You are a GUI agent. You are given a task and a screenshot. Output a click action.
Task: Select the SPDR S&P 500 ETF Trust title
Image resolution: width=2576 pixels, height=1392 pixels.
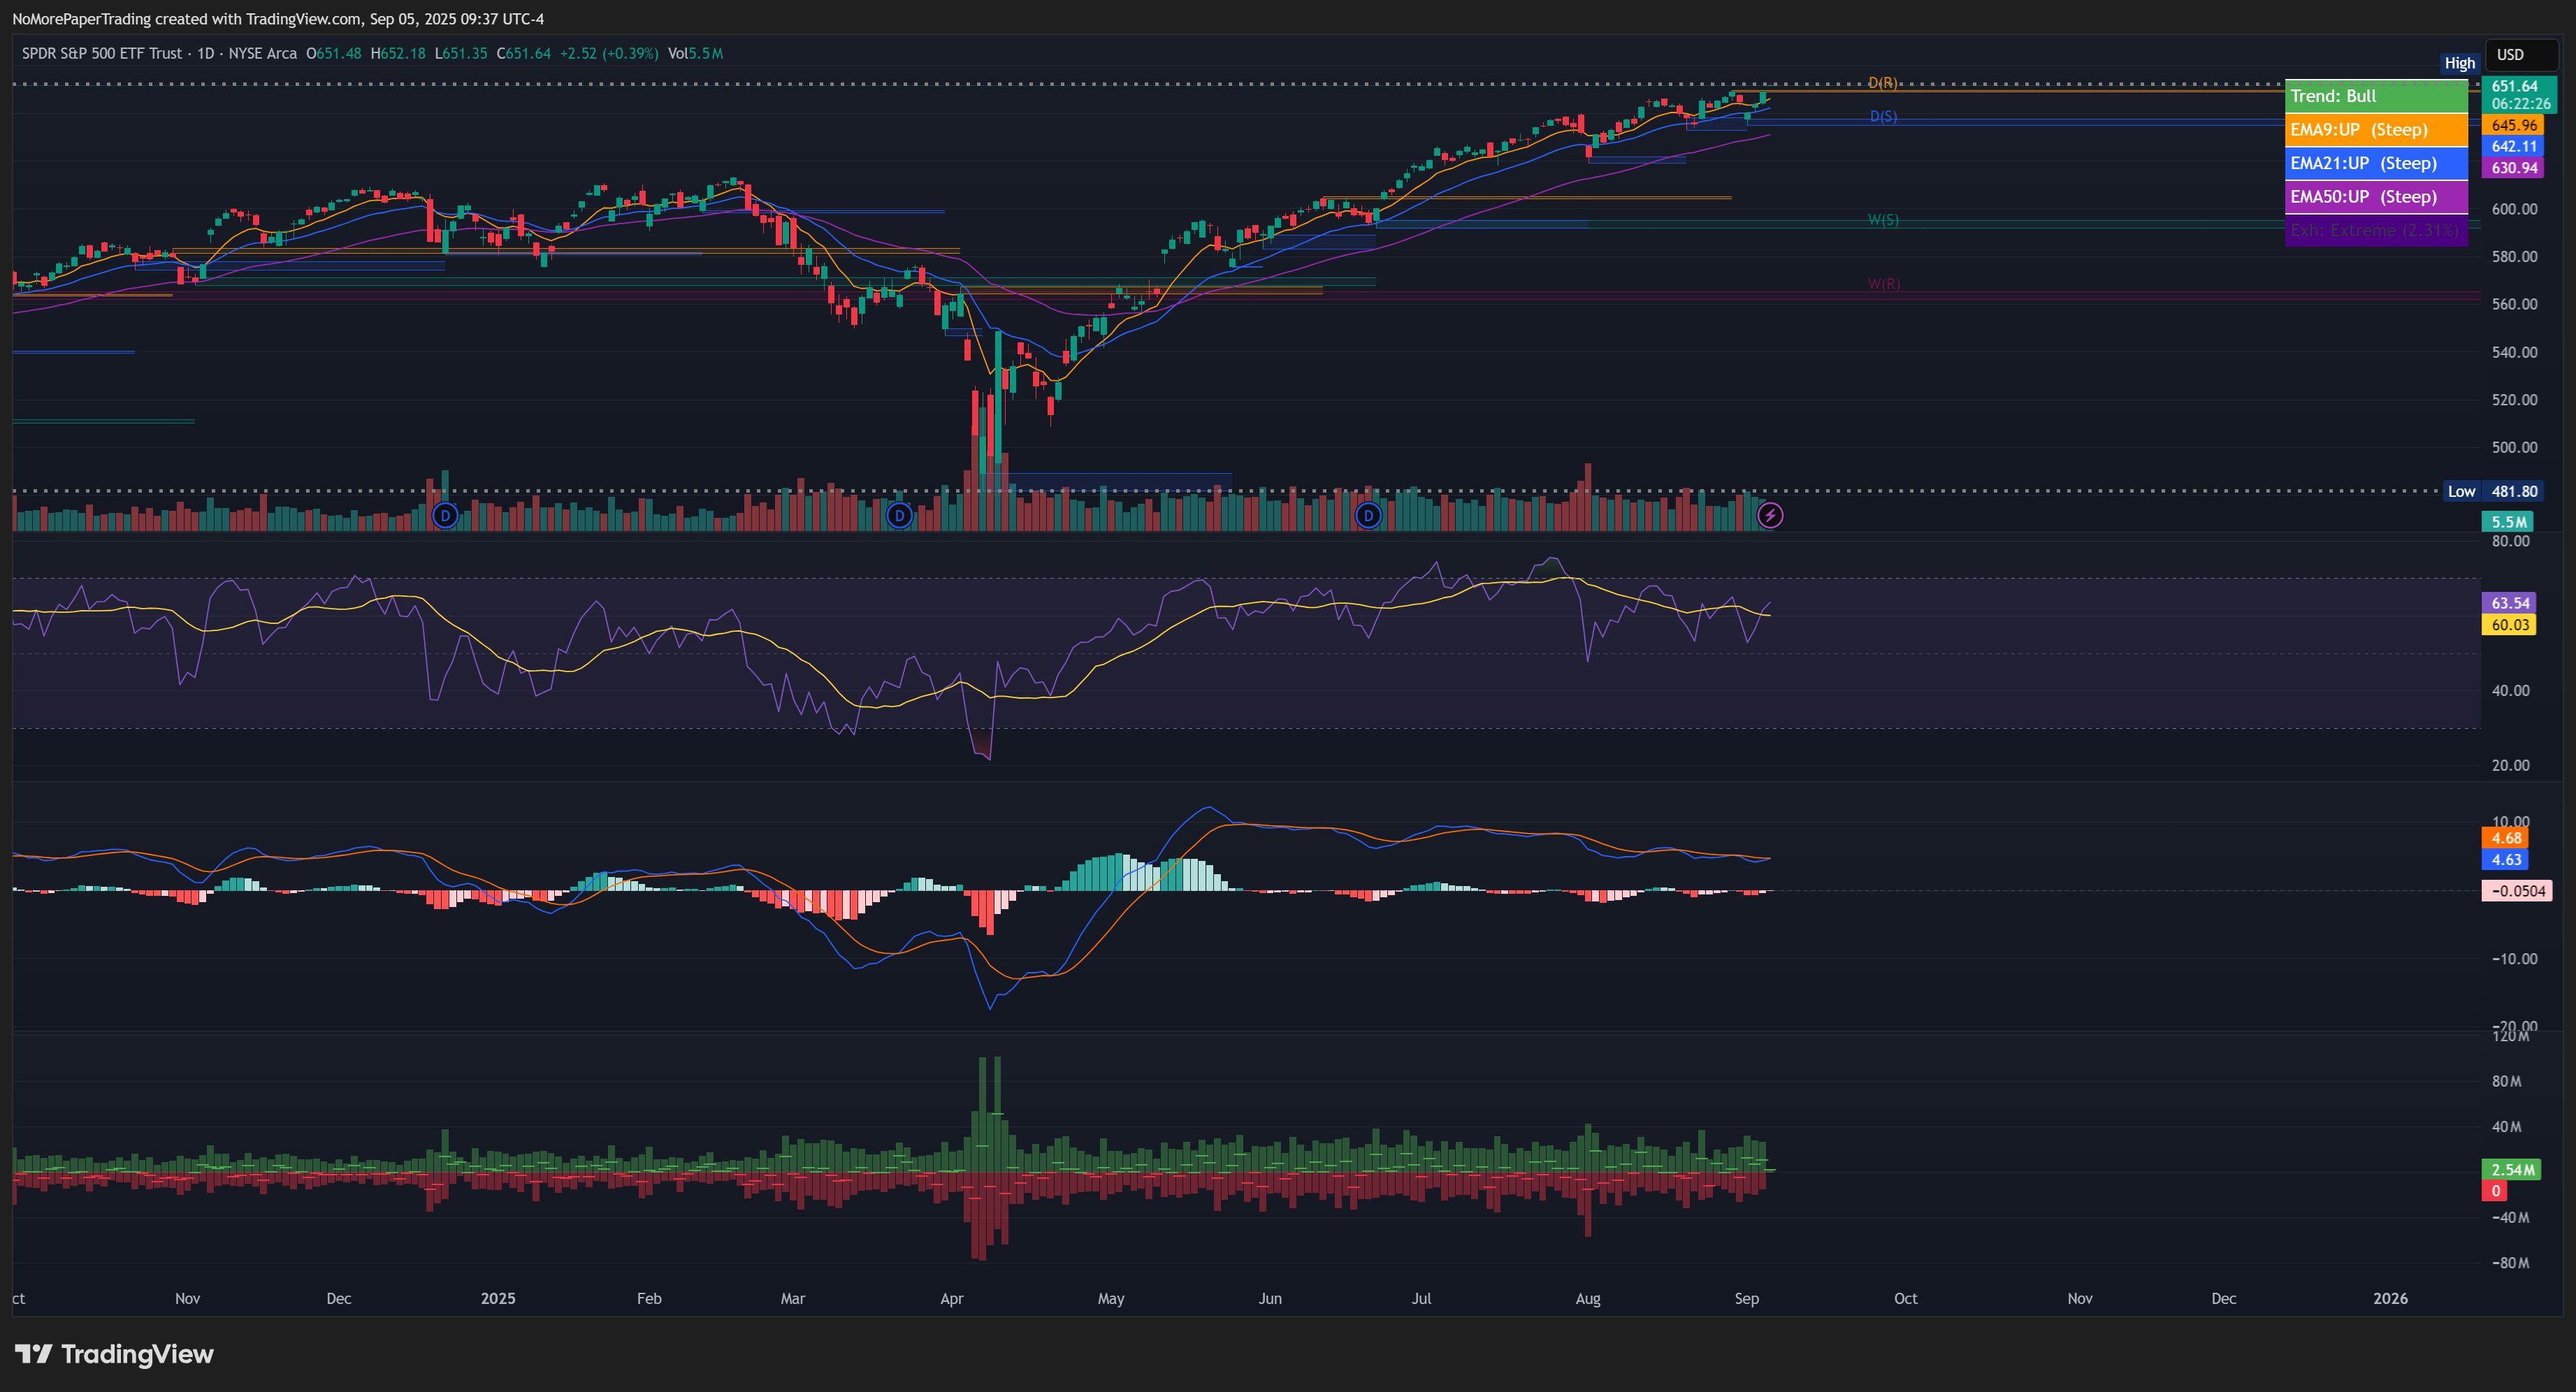click(102, 54)
